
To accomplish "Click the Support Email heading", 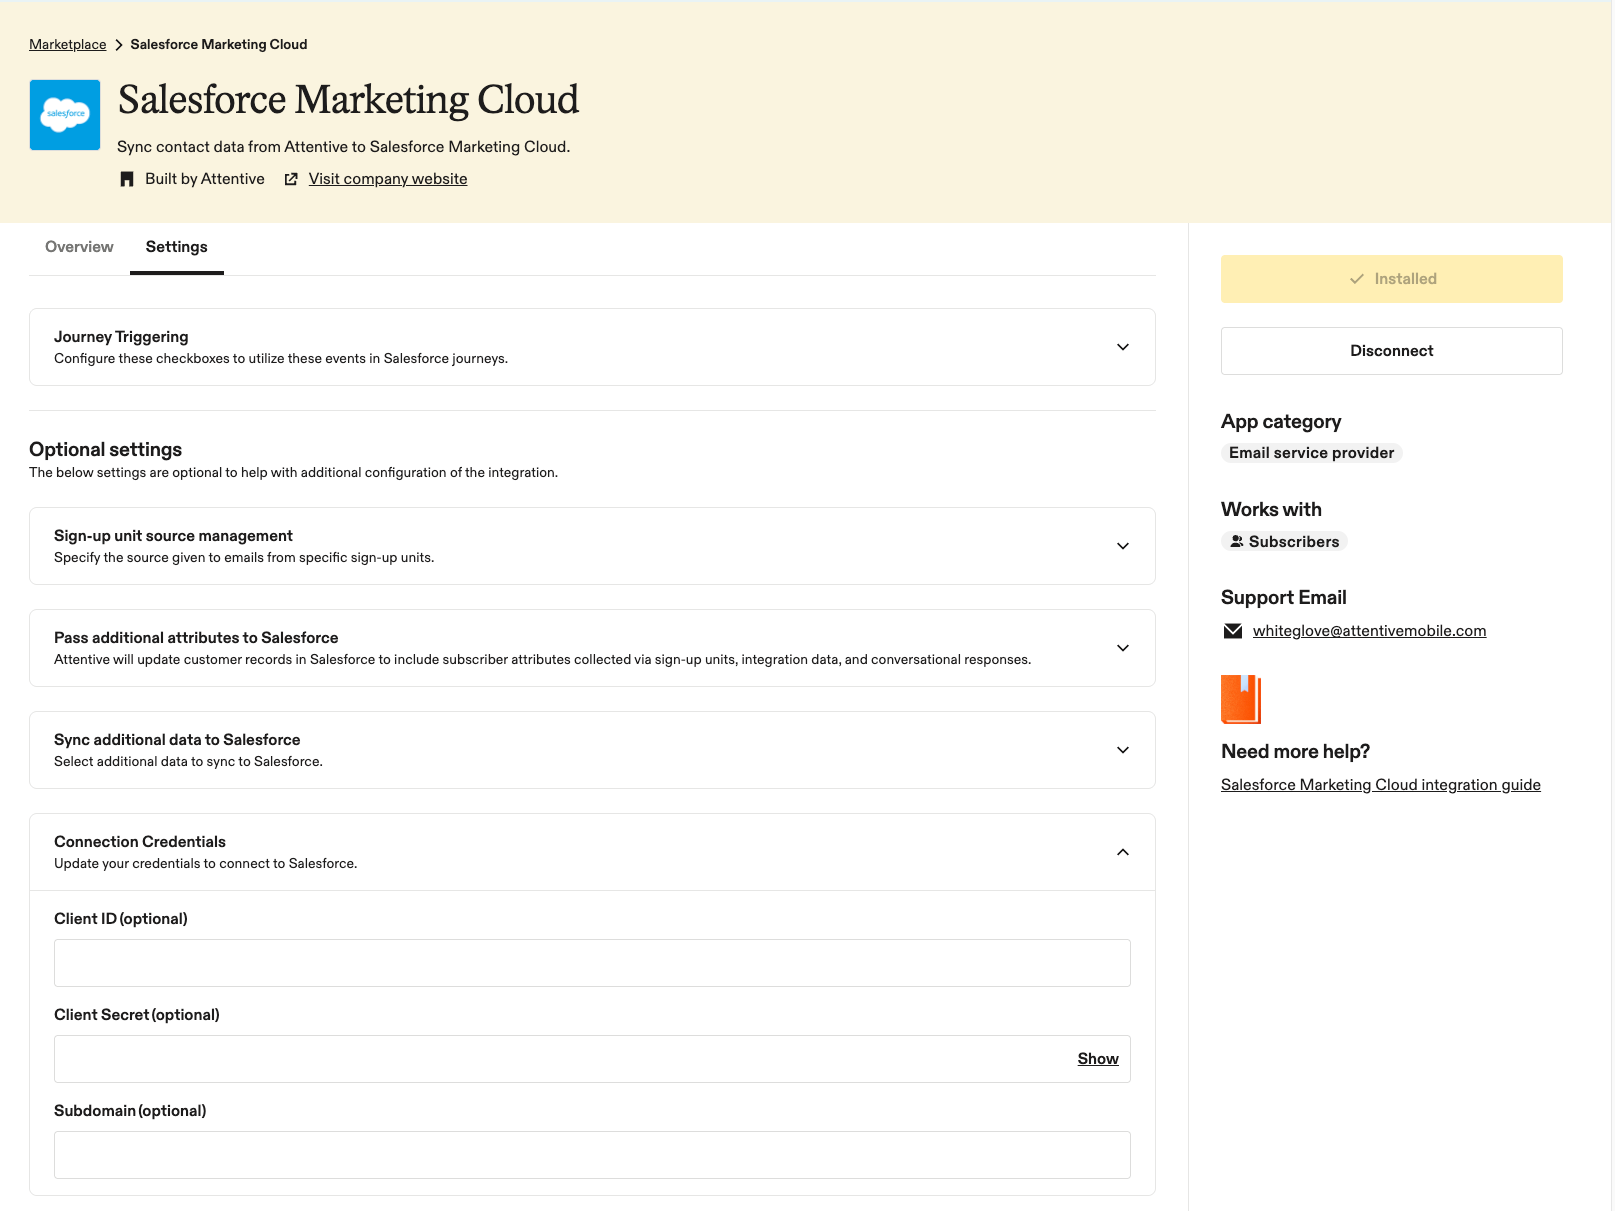I will 1284,598.
